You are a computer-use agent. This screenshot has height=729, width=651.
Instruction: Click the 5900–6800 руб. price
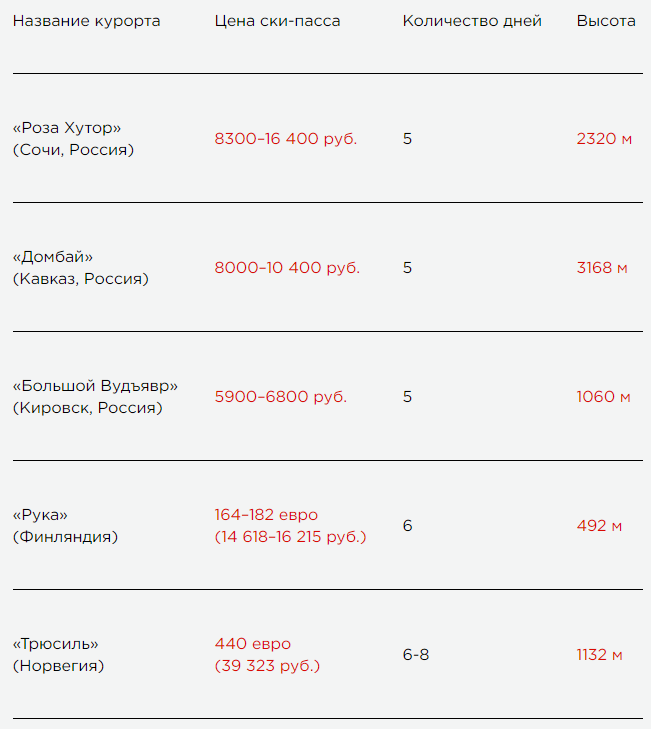point(280,397)
